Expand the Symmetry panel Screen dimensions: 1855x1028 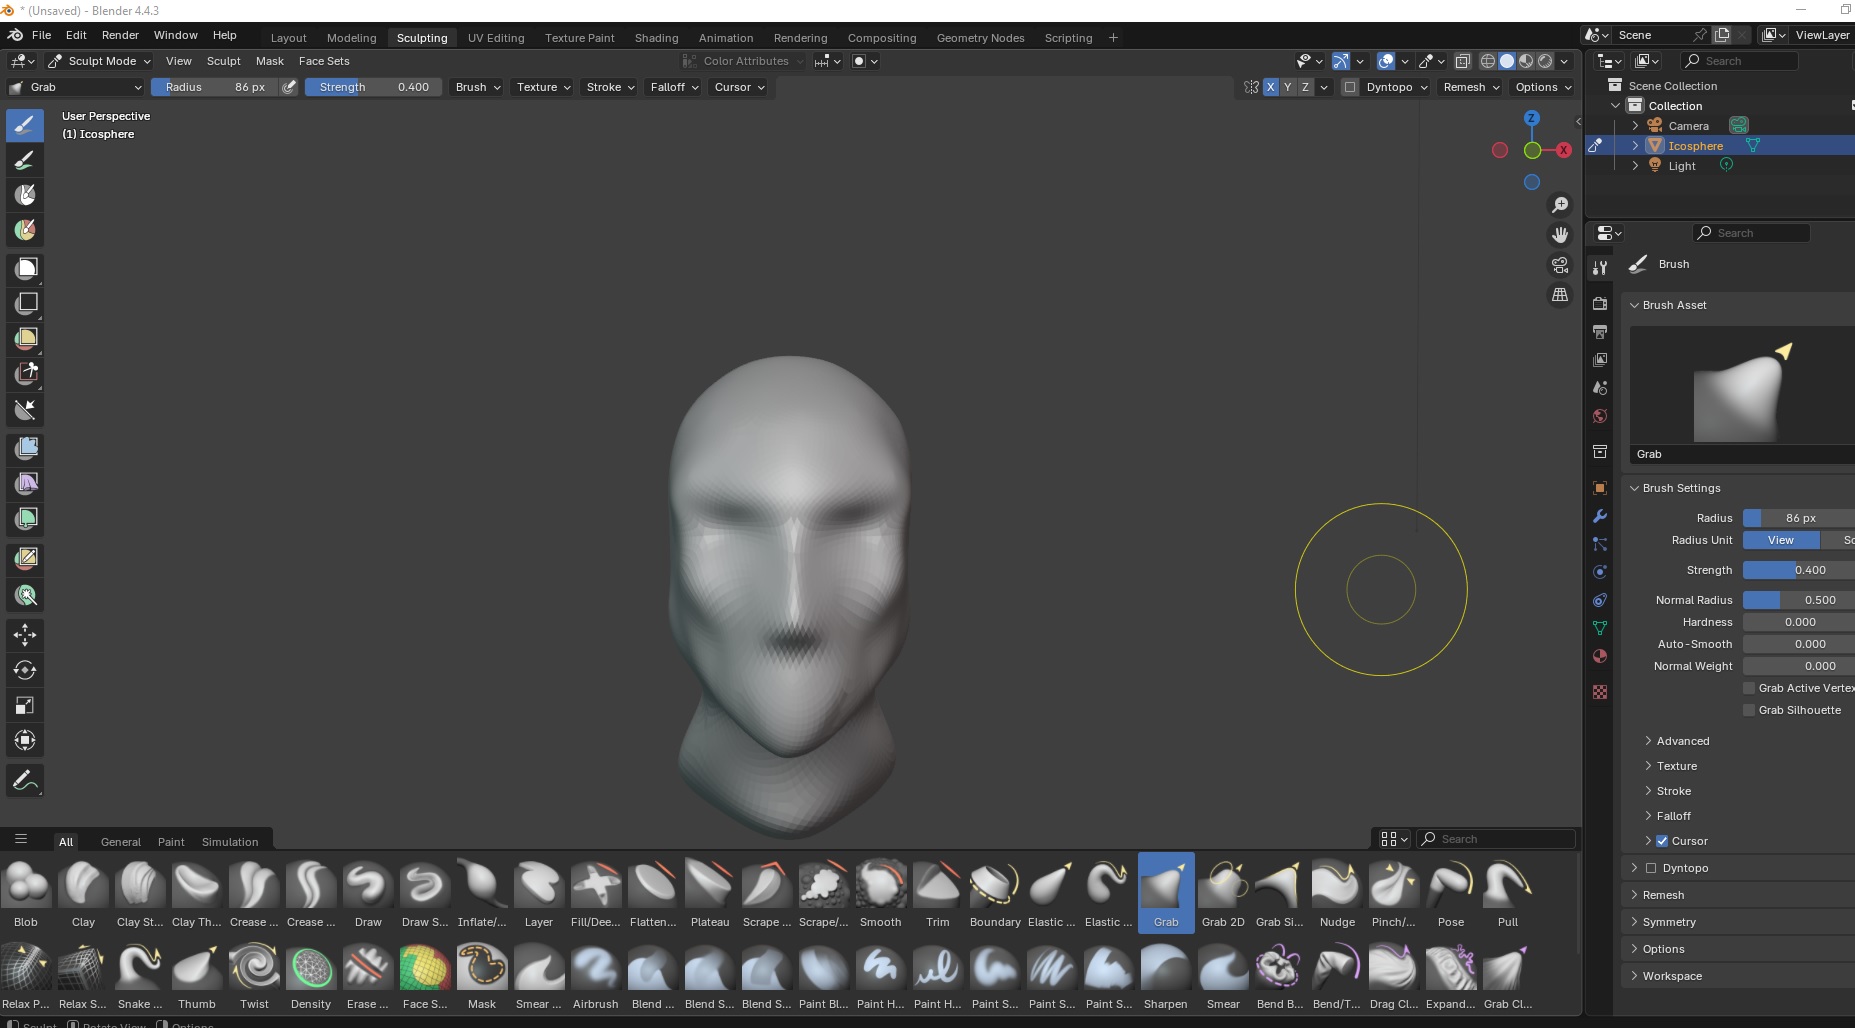coord(1669,922)
